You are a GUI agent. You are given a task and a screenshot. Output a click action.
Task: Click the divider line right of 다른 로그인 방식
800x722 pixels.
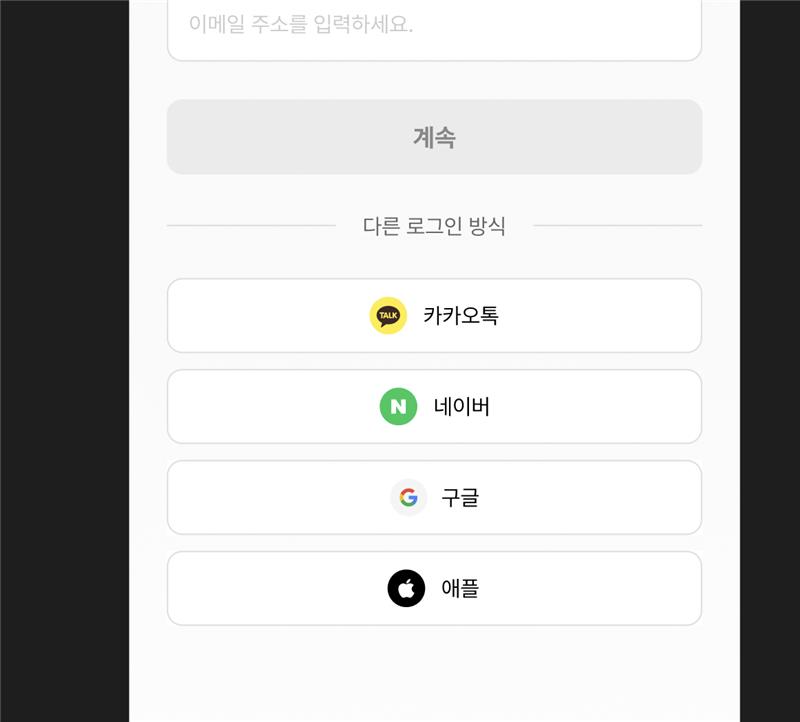[x=618, y=226]
